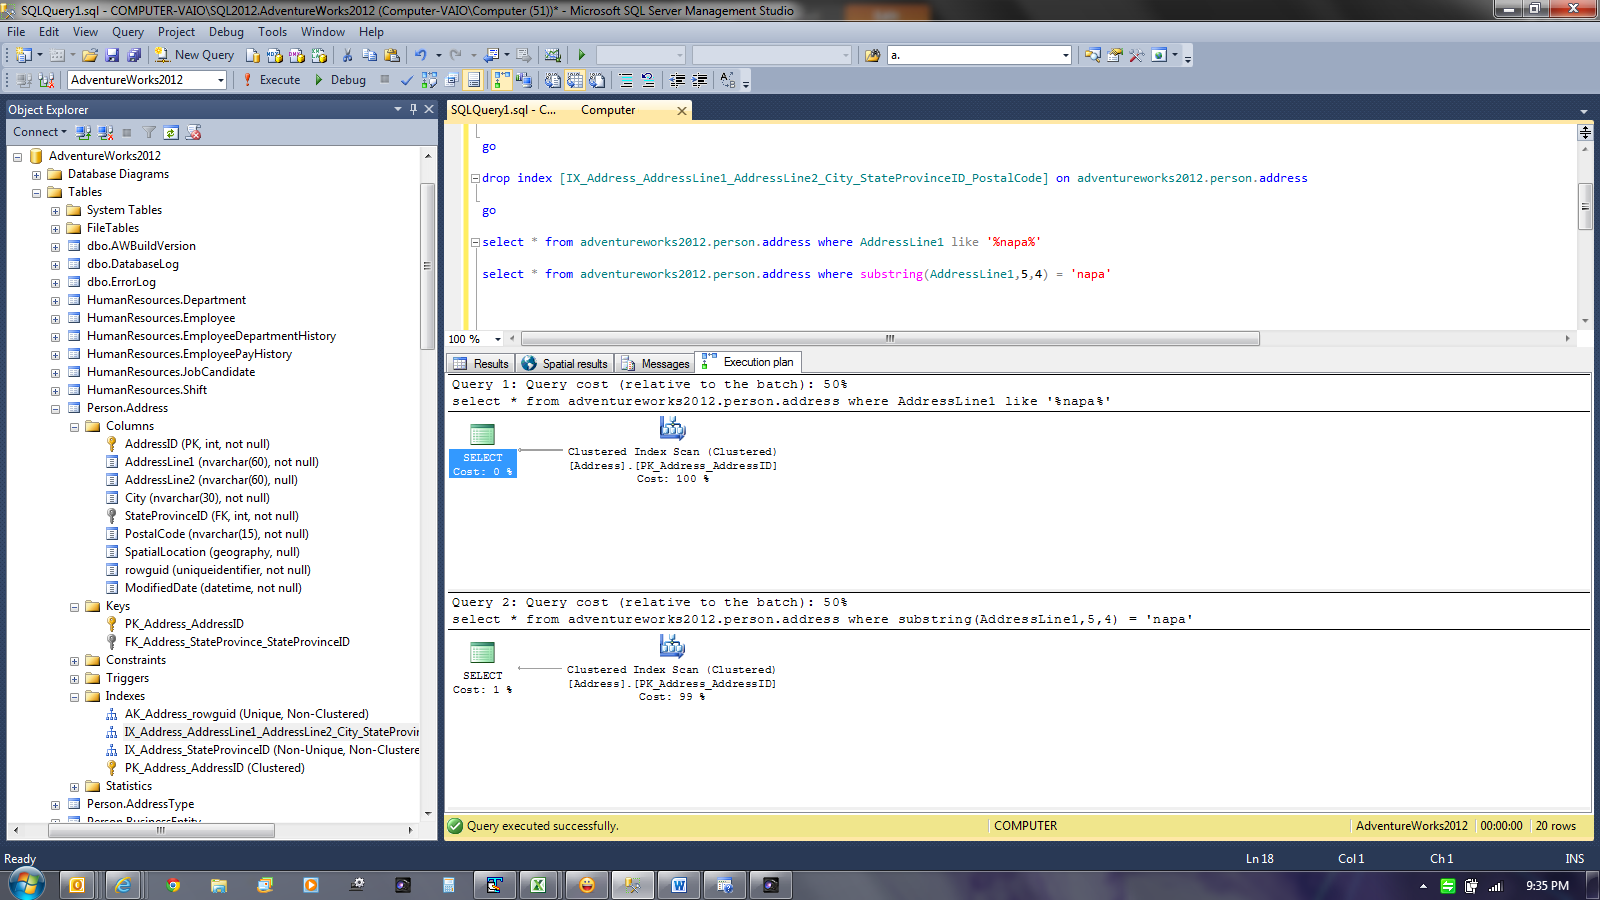
Task: Expand the Triggers folder
Action: [x=75, y=678]
